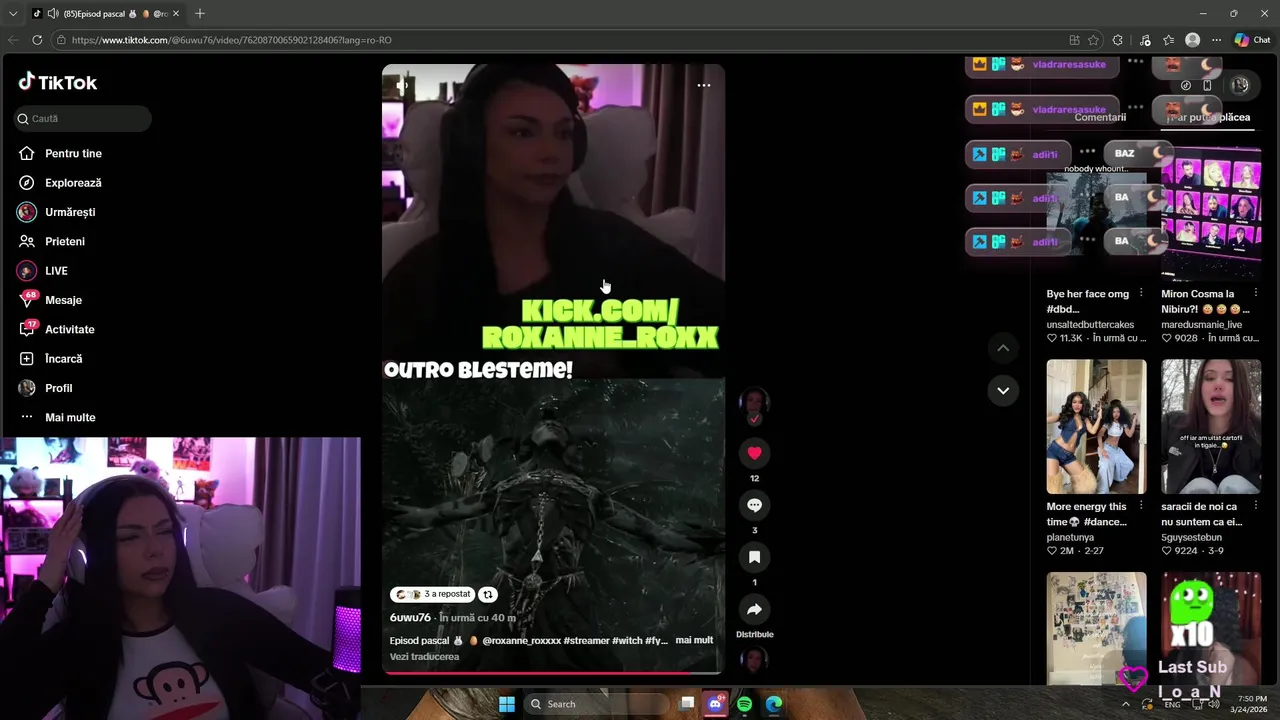Open Windows Start button

click(506, 704)
